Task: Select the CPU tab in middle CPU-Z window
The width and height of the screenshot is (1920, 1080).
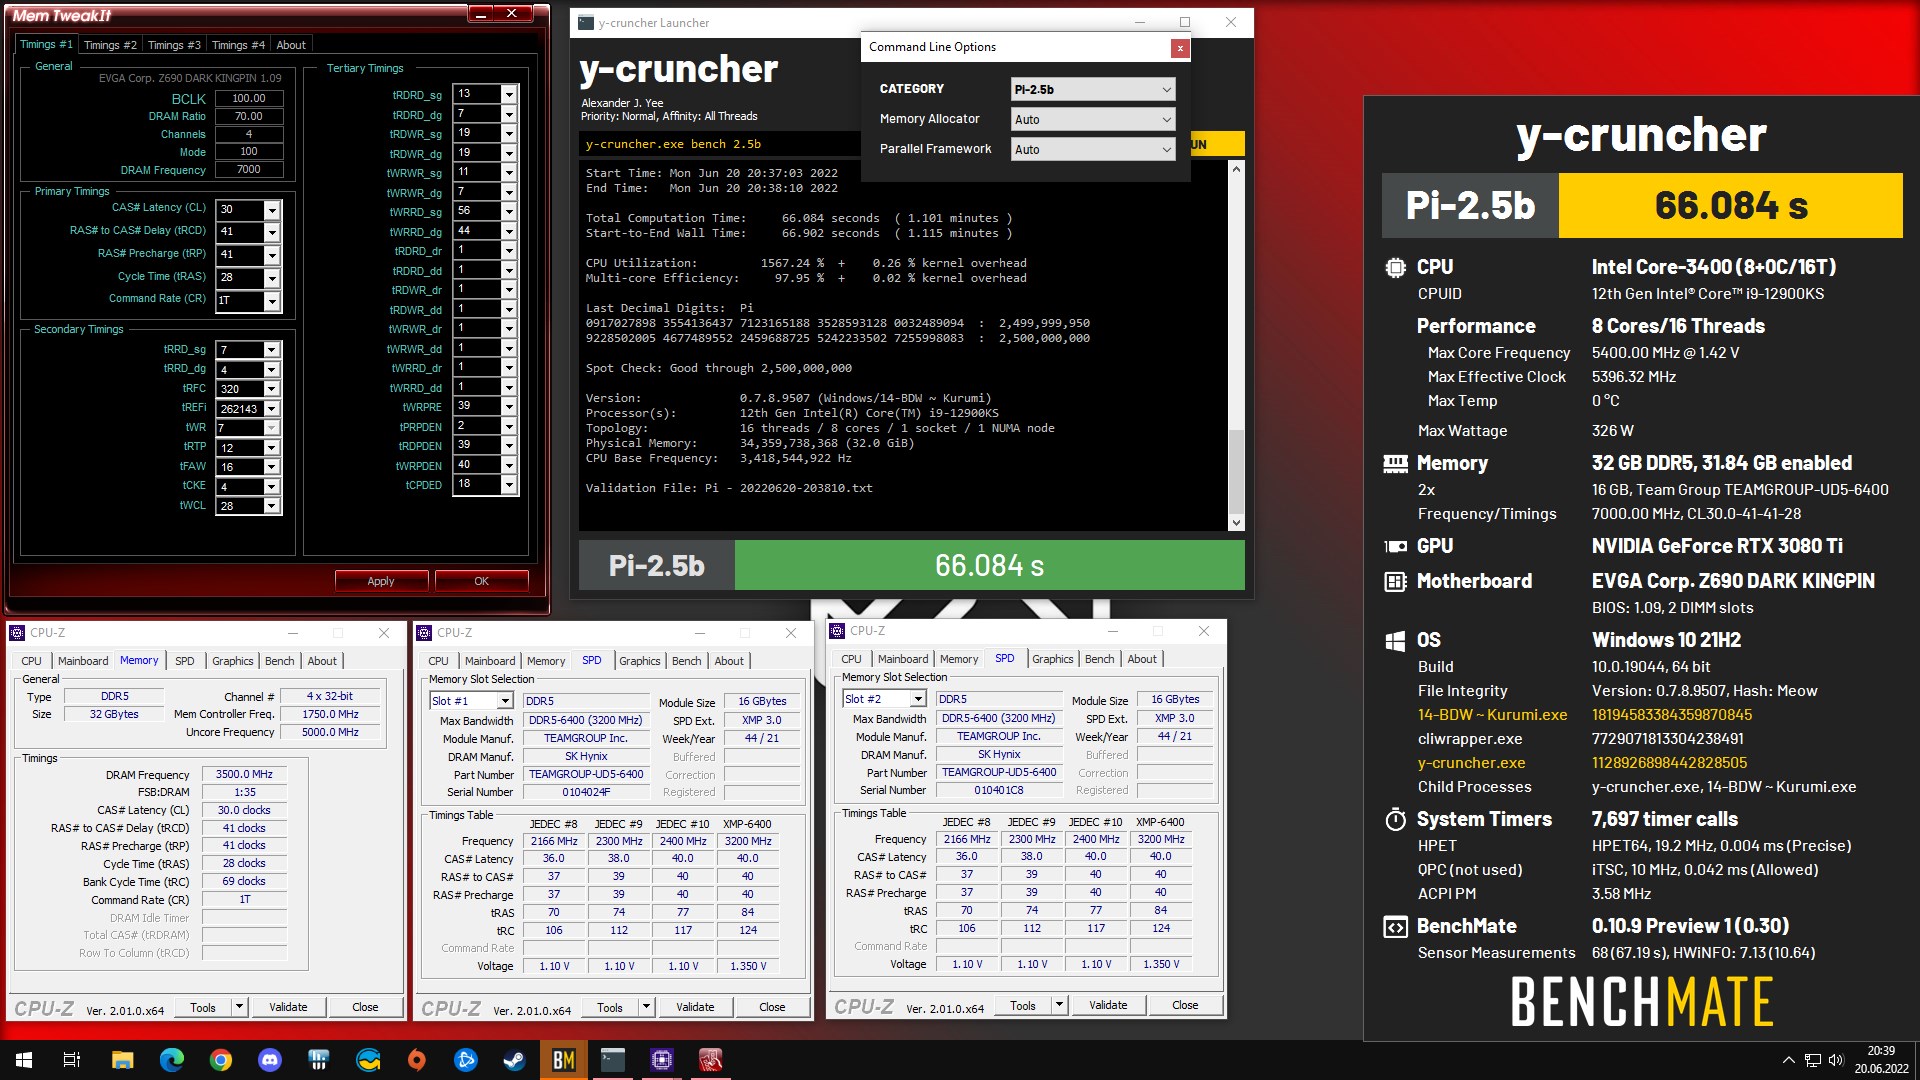Action: coord(438,661)
